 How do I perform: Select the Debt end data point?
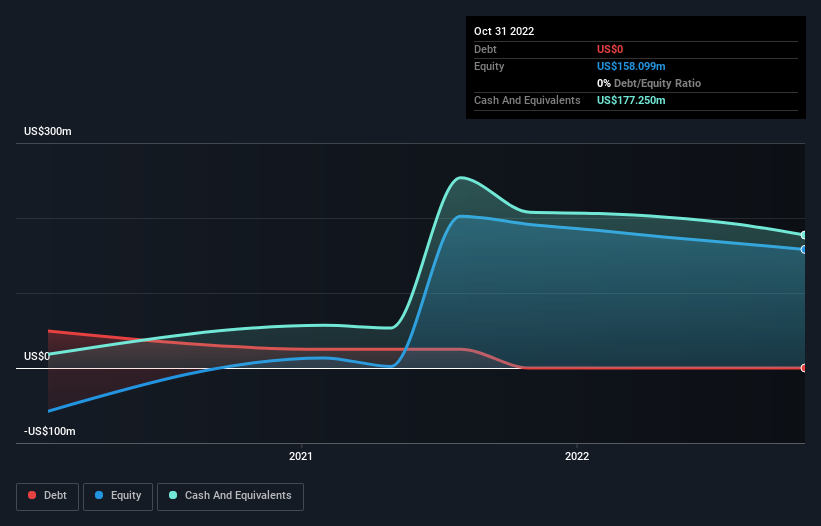tap(804, 368)
